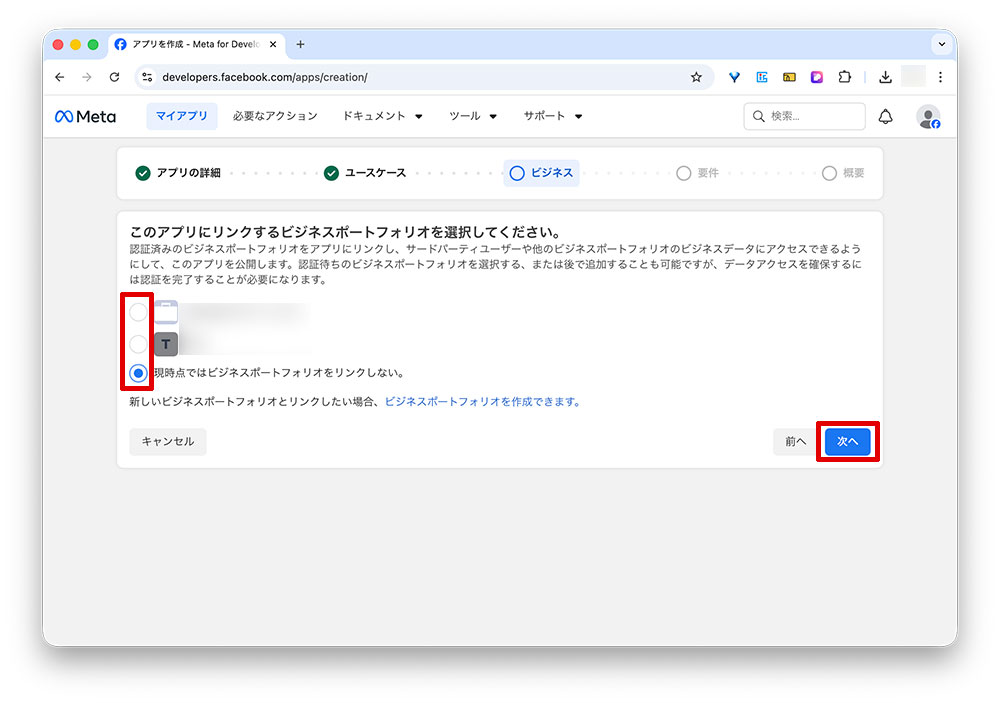Click the profile avatar icon
Viewport: 1000px width, 703px height.
[x=929, y=116]
